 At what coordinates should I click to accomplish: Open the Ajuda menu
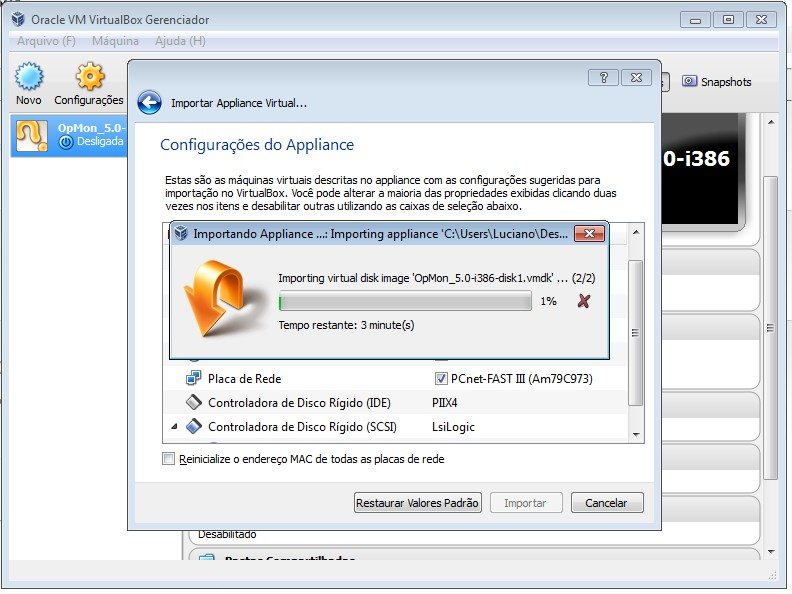180,41
